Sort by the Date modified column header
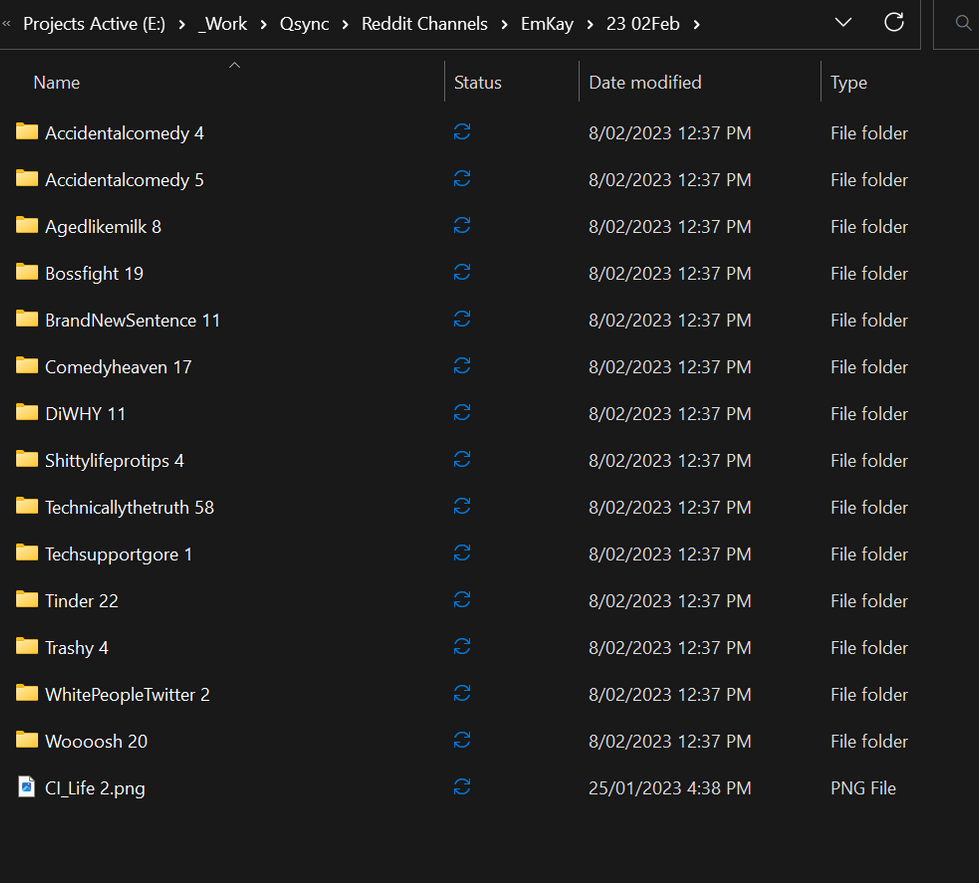Screen dimensions: 979x883 pos(645,82)
